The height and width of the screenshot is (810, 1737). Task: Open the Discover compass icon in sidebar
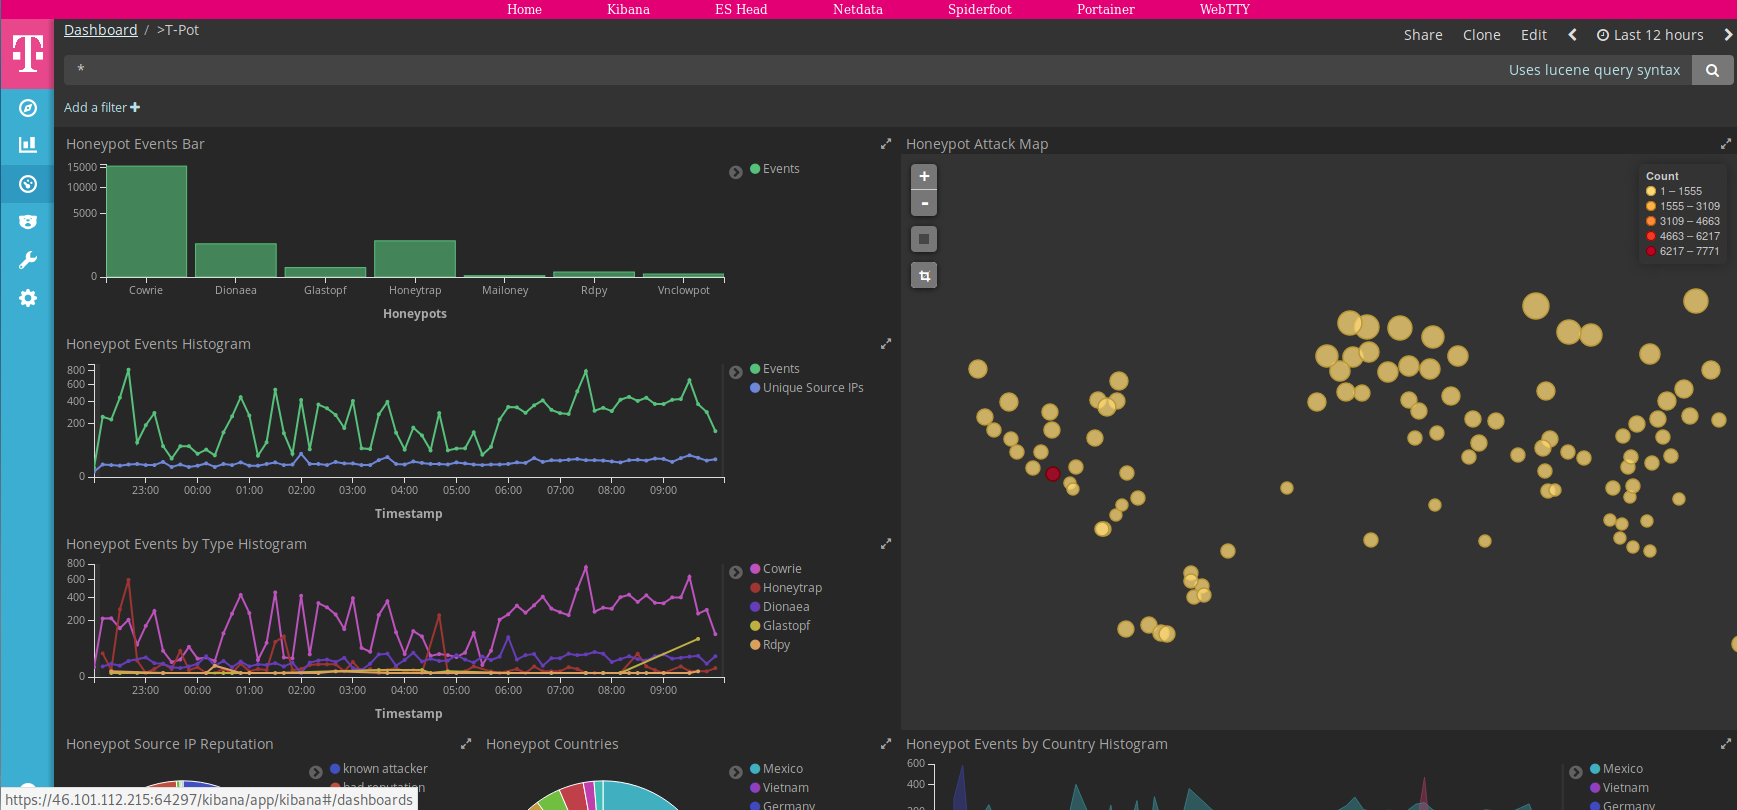pos(28,108)
